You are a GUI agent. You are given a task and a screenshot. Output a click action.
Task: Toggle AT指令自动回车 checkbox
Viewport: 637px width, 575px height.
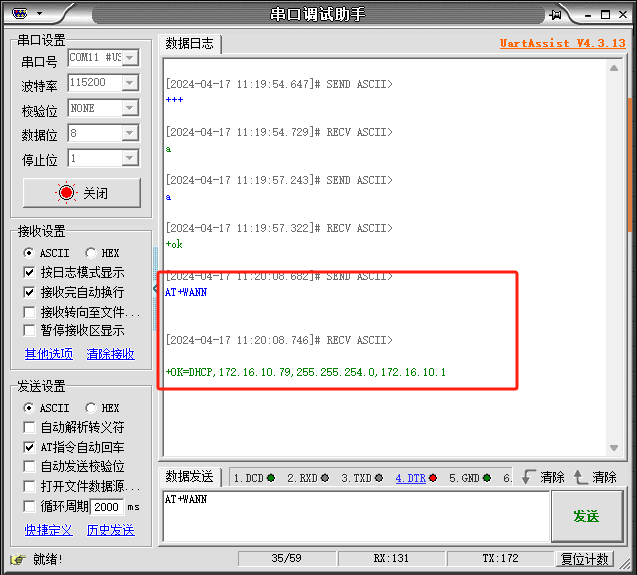coord(29,447)
